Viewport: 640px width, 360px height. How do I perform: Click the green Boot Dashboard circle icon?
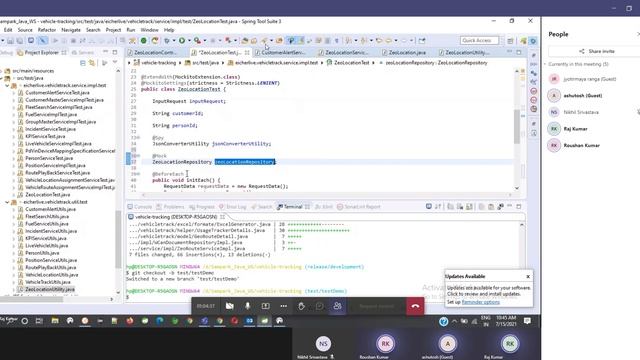click(144, 40)
